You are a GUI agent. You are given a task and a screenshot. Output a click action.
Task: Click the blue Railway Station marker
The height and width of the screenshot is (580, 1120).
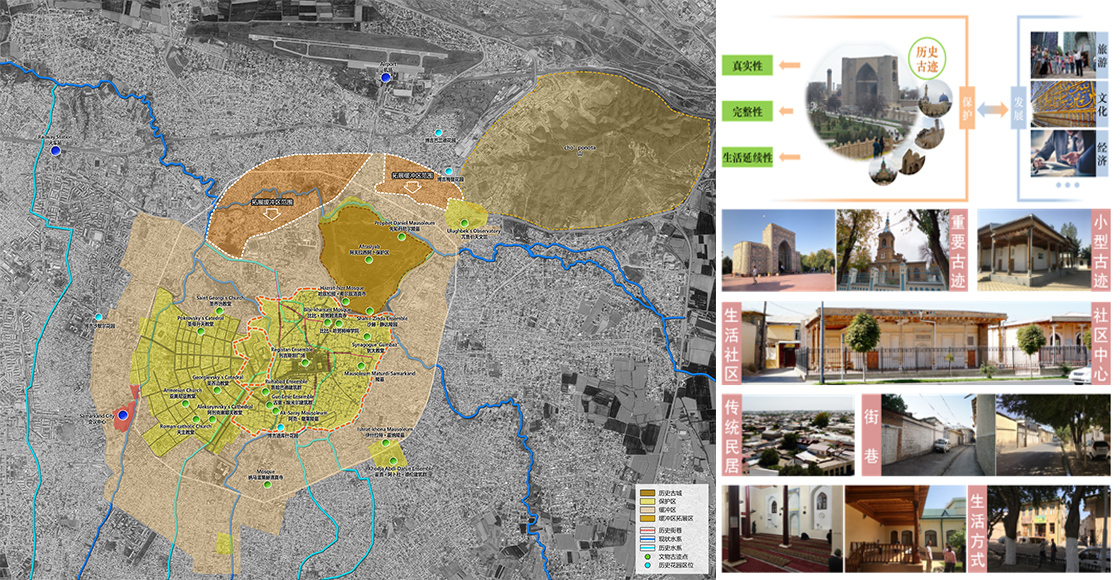tap(57, 151)
